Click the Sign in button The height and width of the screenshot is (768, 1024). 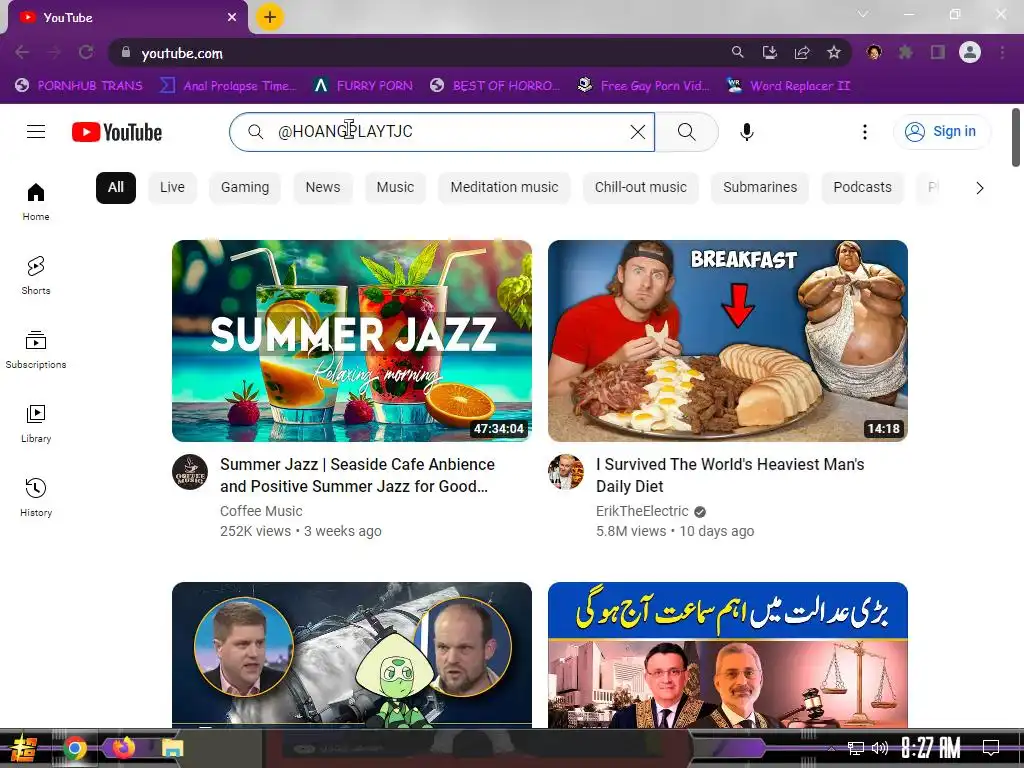click(941, 131)
